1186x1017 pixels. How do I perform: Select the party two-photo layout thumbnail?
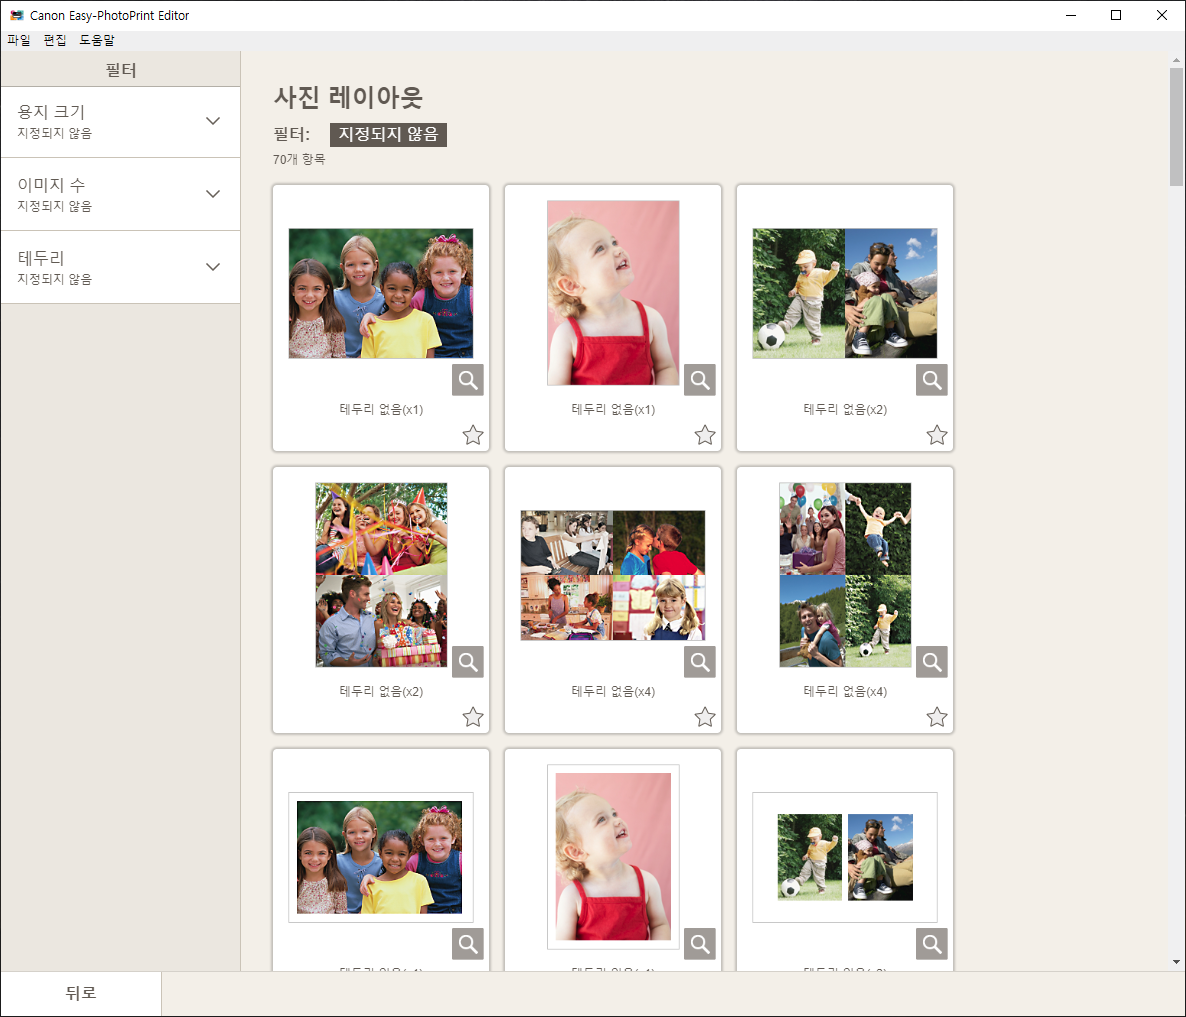click(381, 575)
